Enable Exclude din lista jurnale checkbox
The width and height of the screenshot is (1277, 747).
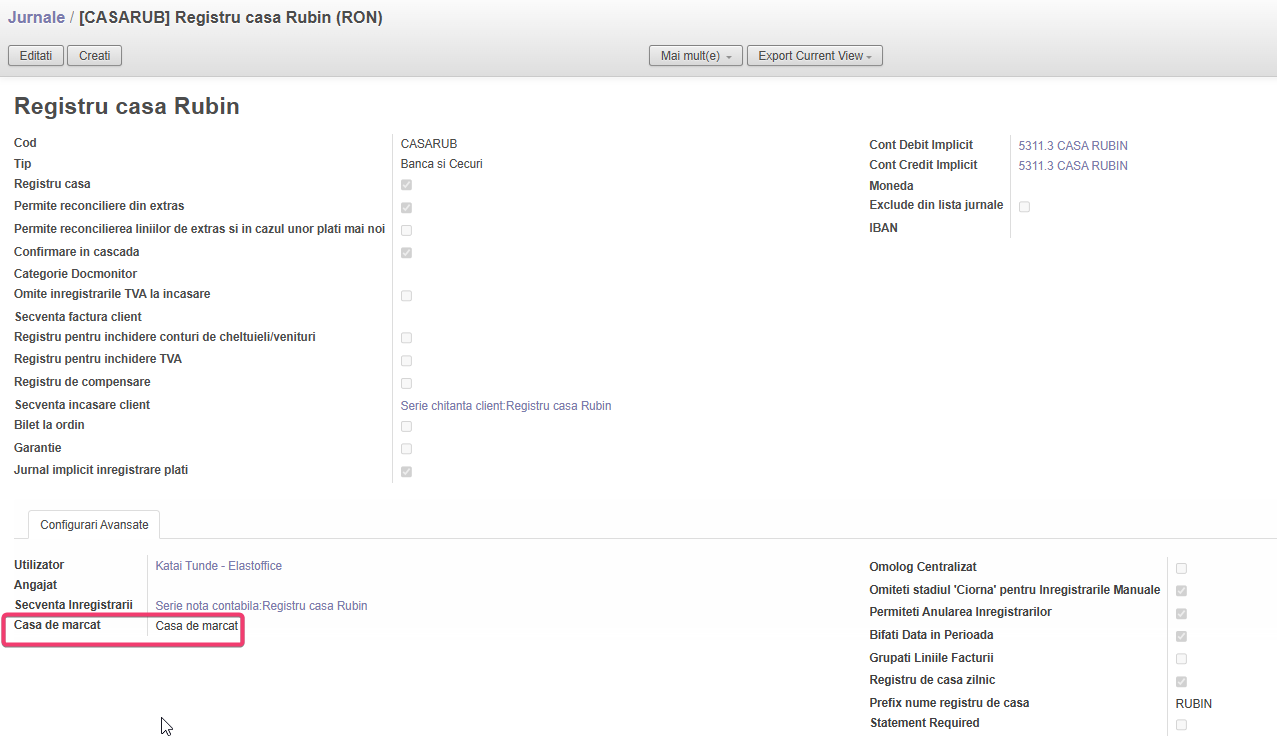coord(1024,207)
